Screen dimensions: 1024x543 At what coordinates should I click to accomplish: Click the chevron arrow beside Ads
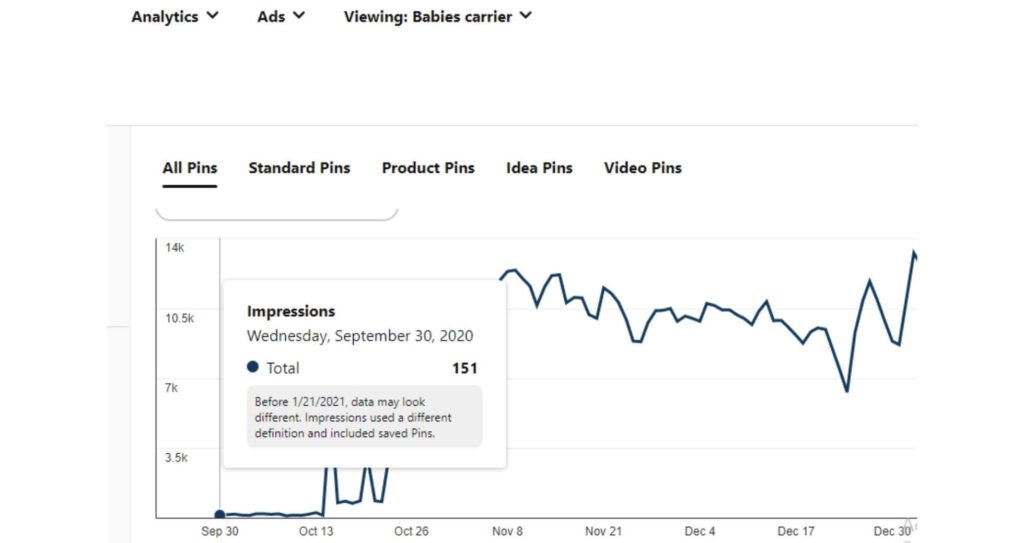[299, 16]
